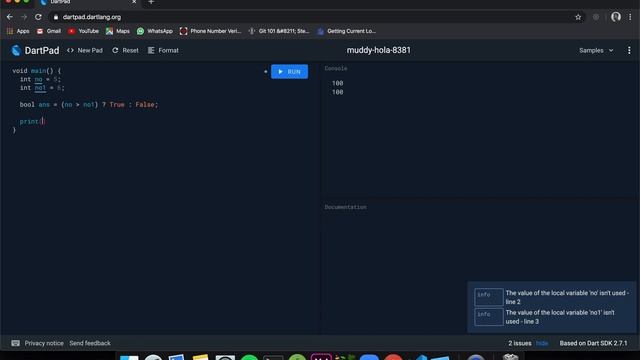Open the WhatsApp bookmark
The image size is (640, 360).
coord(155,31)
